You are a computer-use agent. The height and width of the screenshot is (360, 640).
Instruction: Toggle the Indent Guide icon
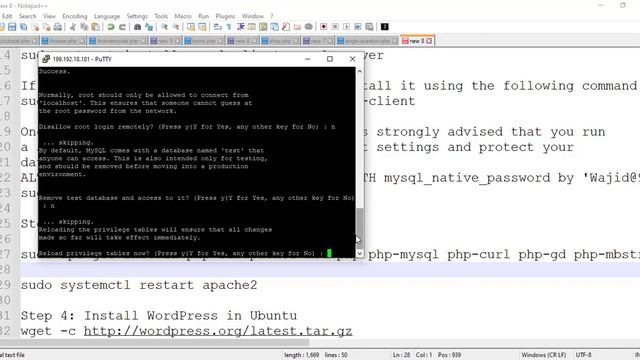(240, 27)
